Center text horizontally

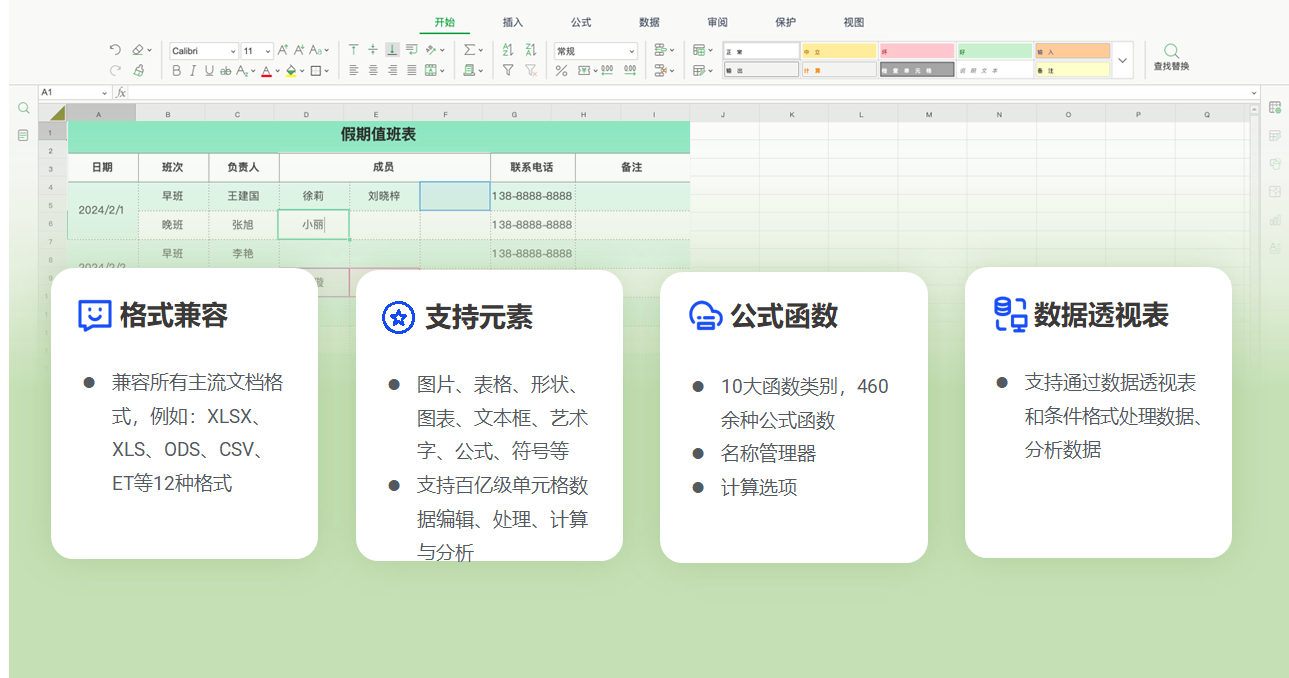pyautogui.click(x=373, y=70)
